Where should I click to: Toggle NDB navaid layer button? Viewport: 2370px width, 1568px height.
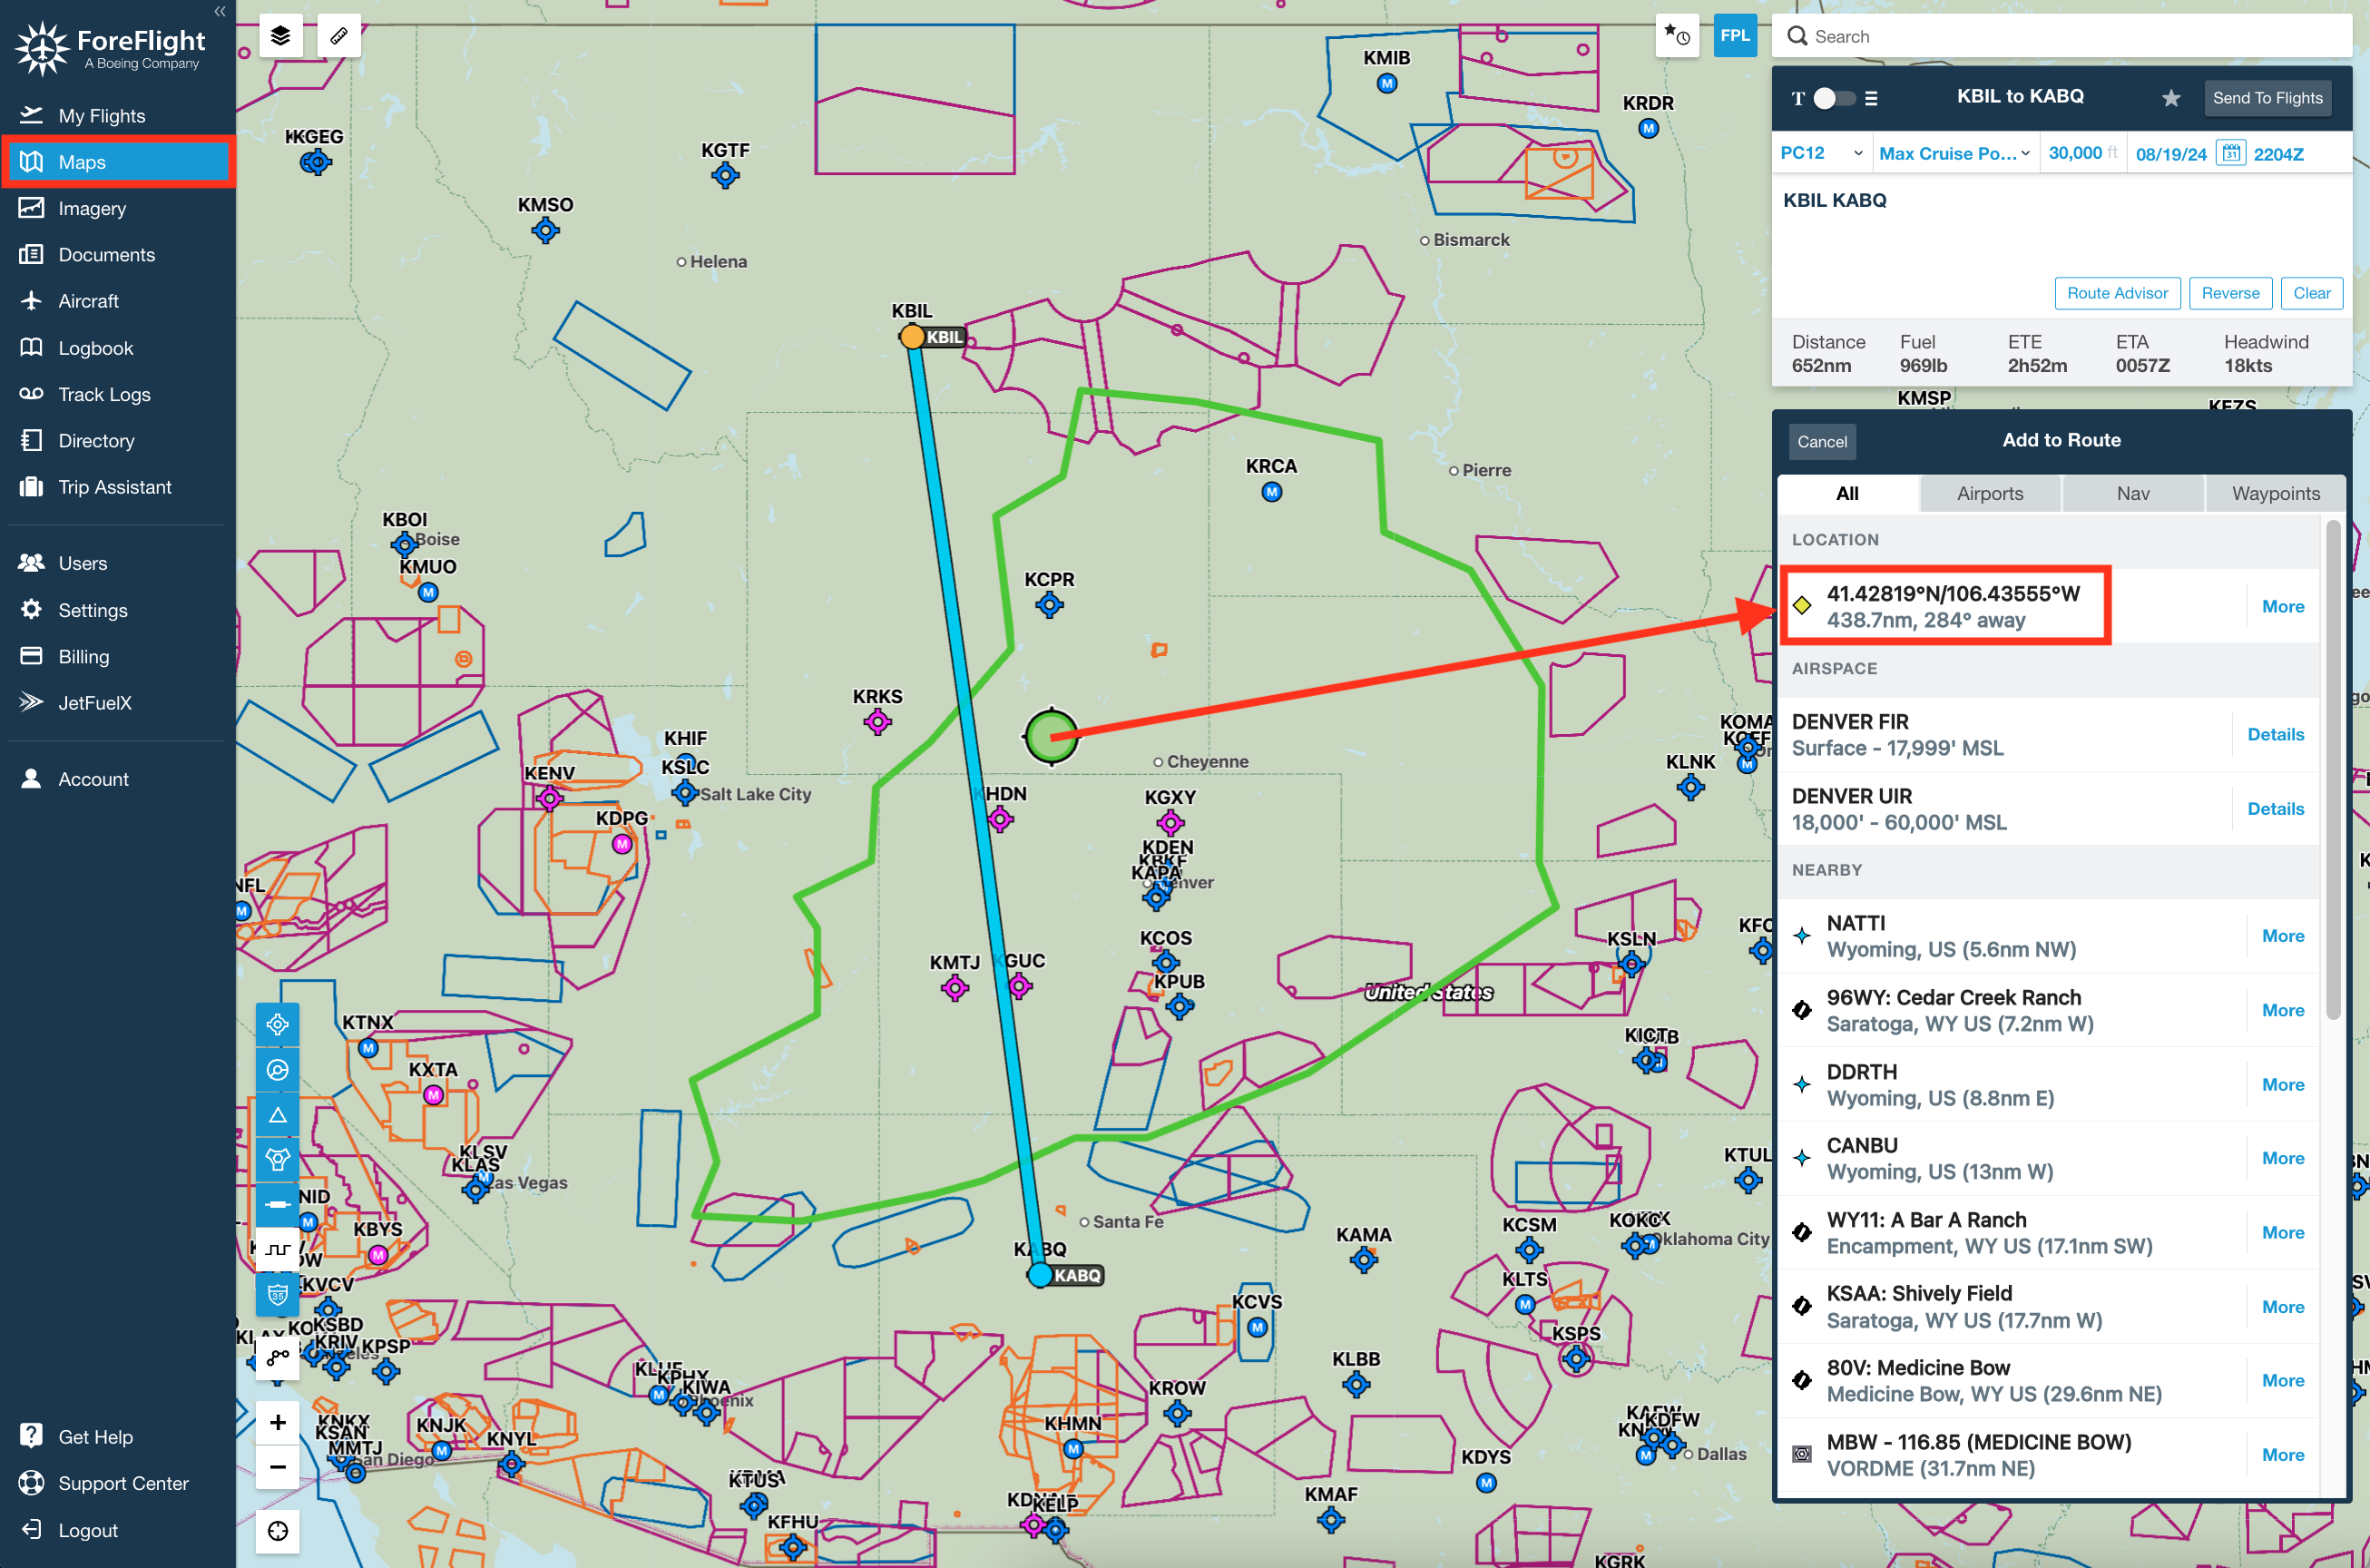(278, 1160)
